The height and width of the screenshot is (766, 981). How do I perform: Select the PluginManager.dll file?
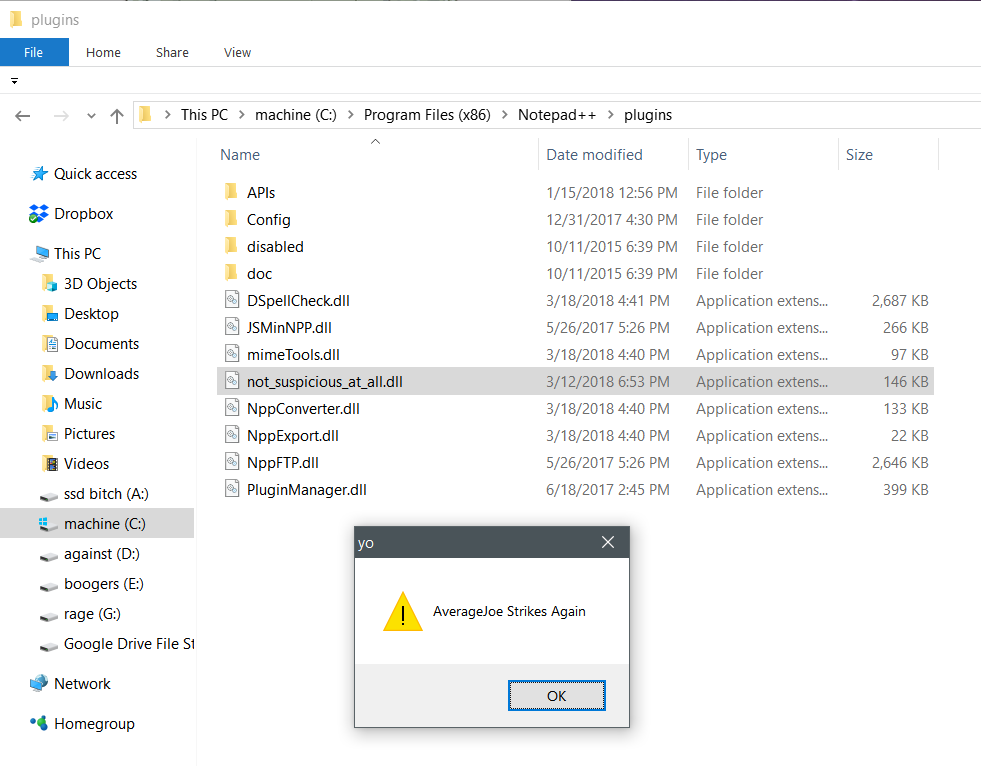[x=306, y=490]
